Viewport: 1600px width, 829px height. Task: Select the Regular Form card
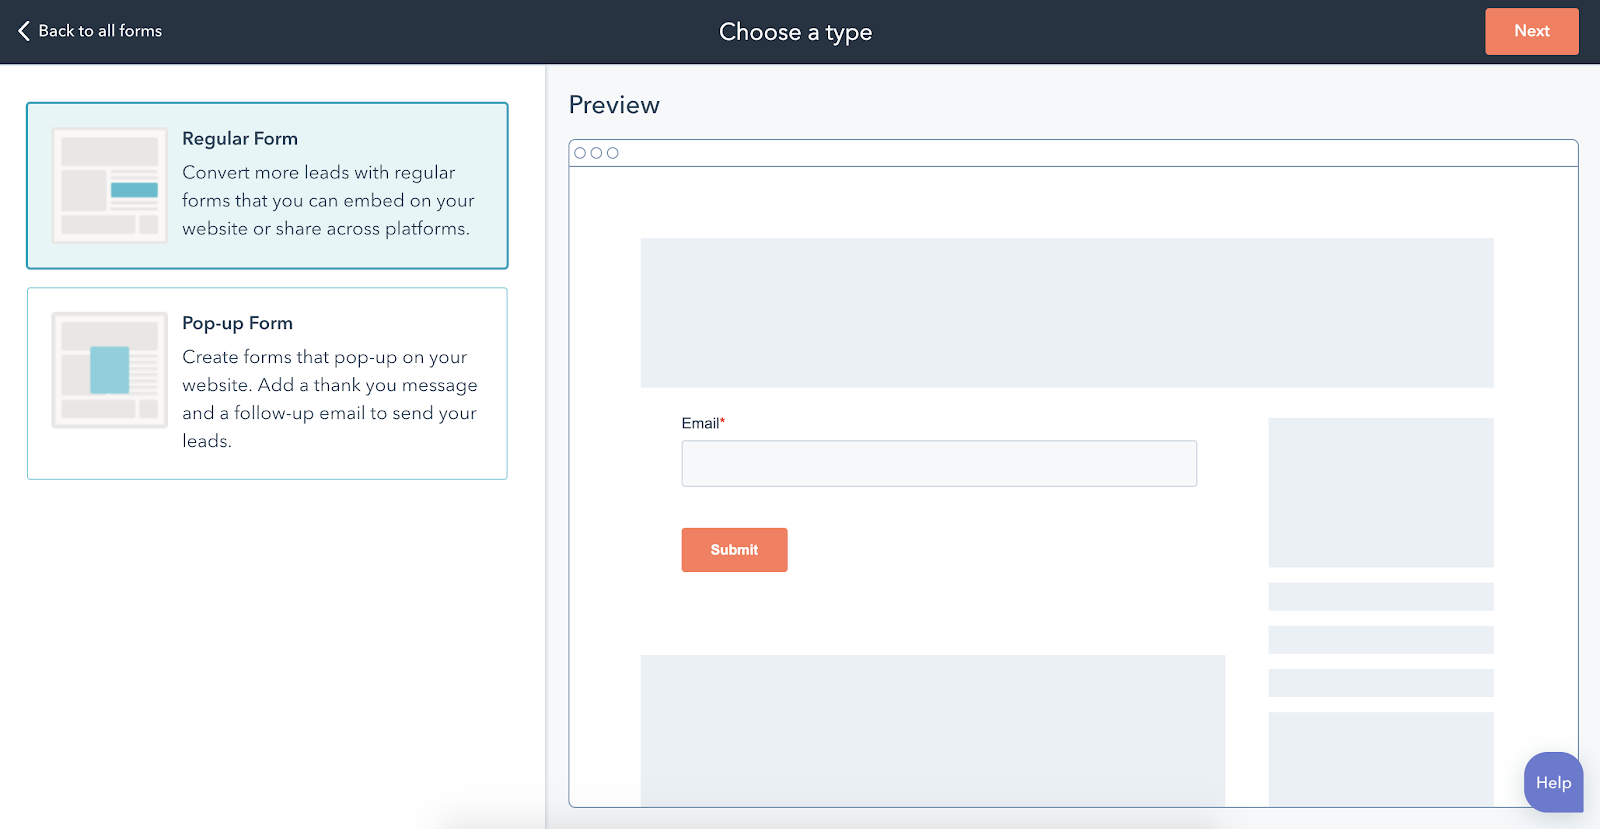[267, 185]
